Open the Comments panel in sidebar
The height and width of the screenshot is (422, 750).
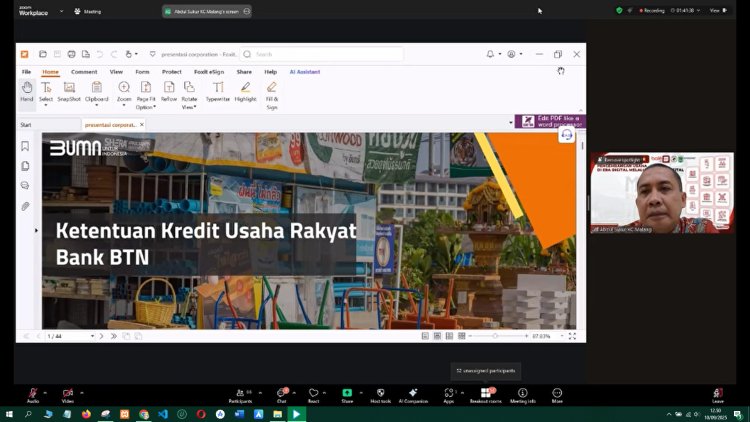click(x=25, y=185)
